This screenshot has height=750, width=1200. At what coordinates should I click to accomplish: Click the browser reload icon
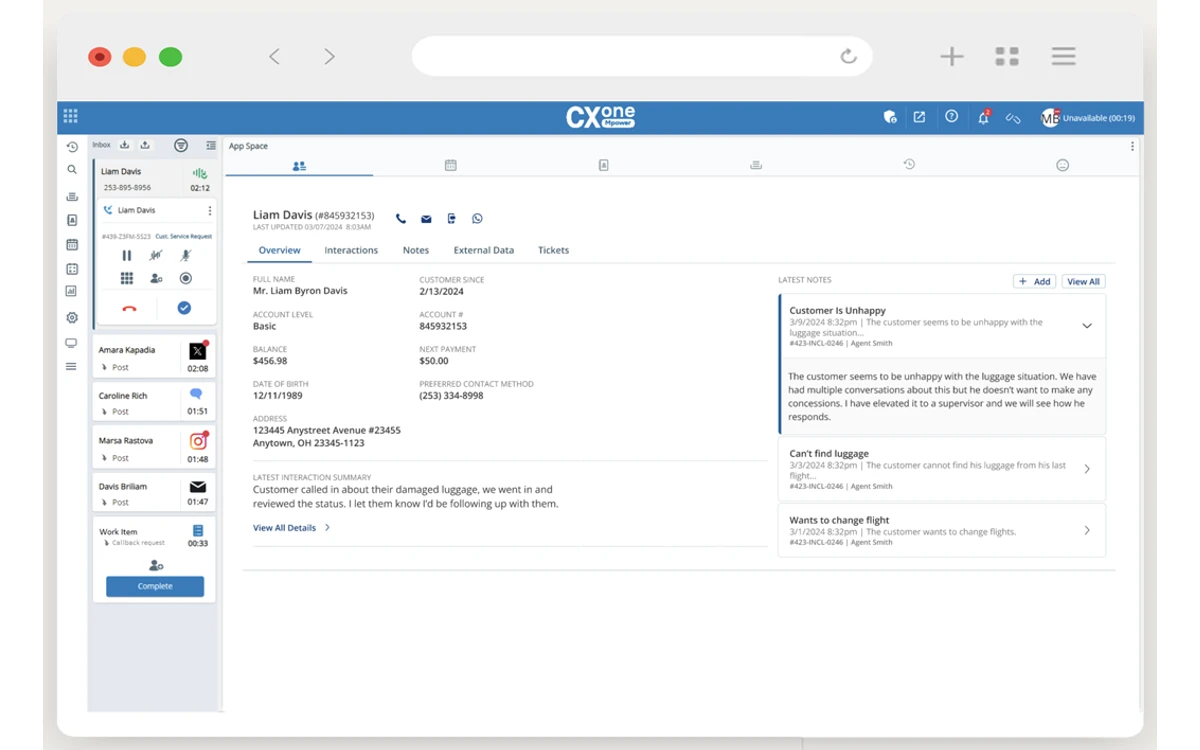click(x=848, y=56)
